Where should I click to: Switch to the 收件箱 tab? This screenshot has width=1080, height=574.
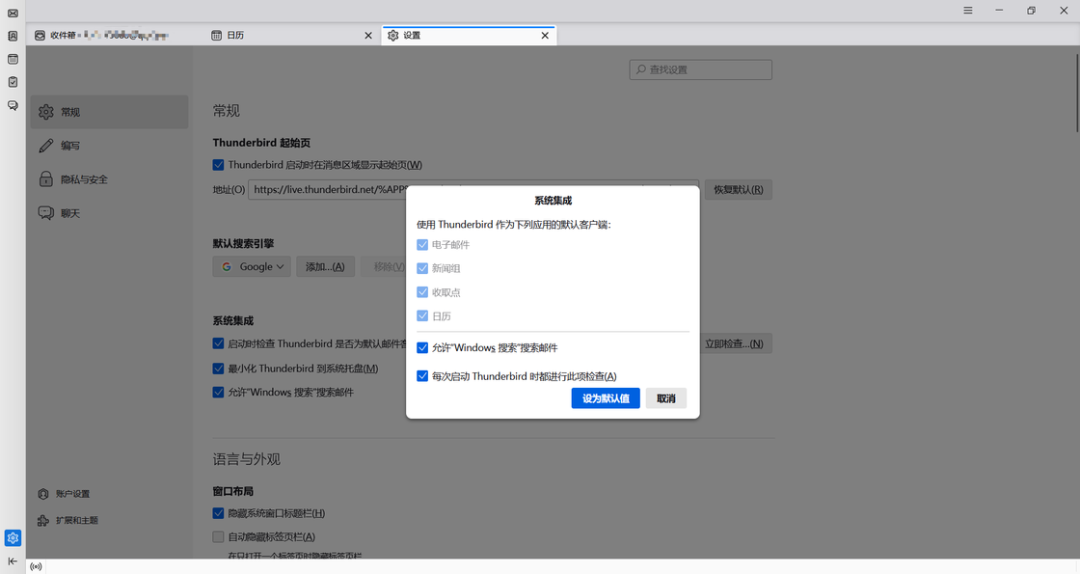(x=114, y=35)
